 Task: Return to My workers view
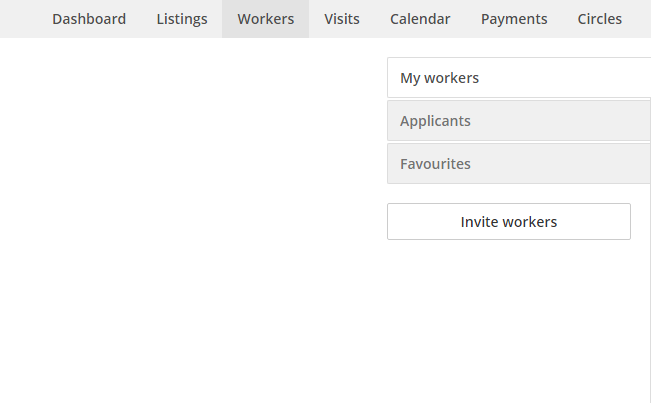(519, 78)
